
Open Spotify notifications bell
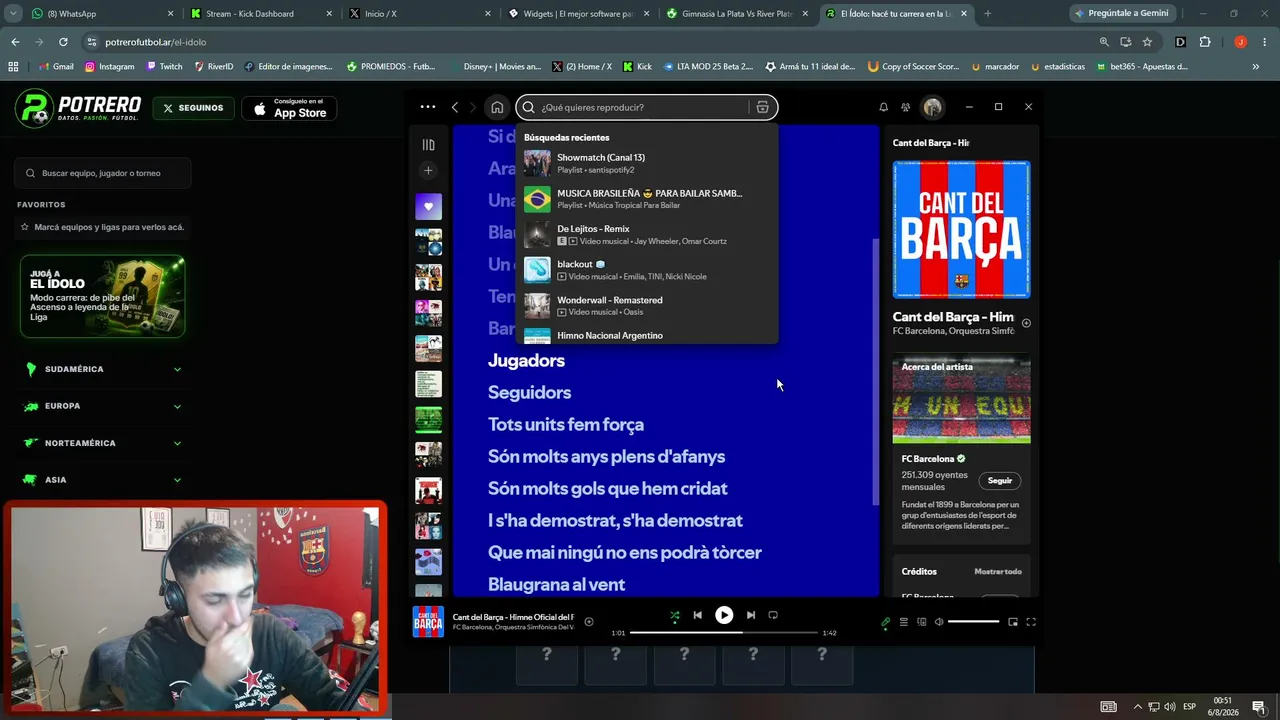pos(884,107)
